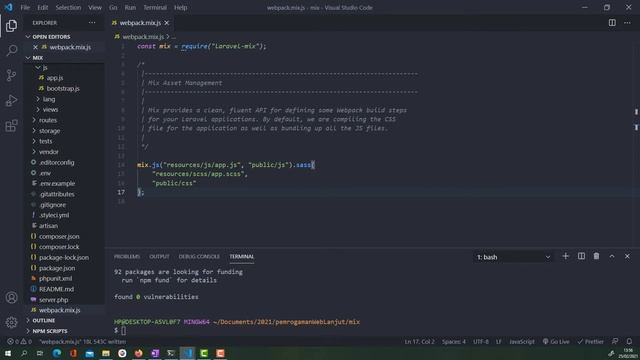
Task: Click the Prettier status bar item
Action: tap(590, 342)
